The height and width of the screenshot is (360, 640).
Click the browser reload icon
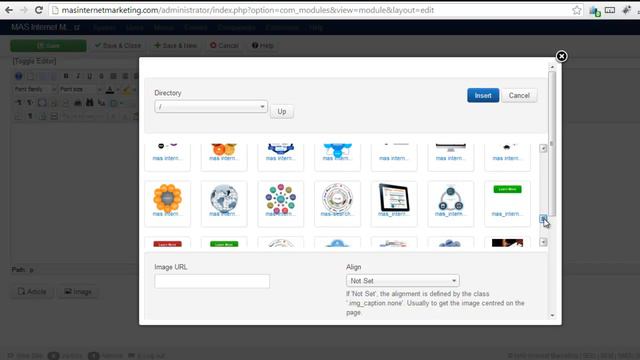39,10
